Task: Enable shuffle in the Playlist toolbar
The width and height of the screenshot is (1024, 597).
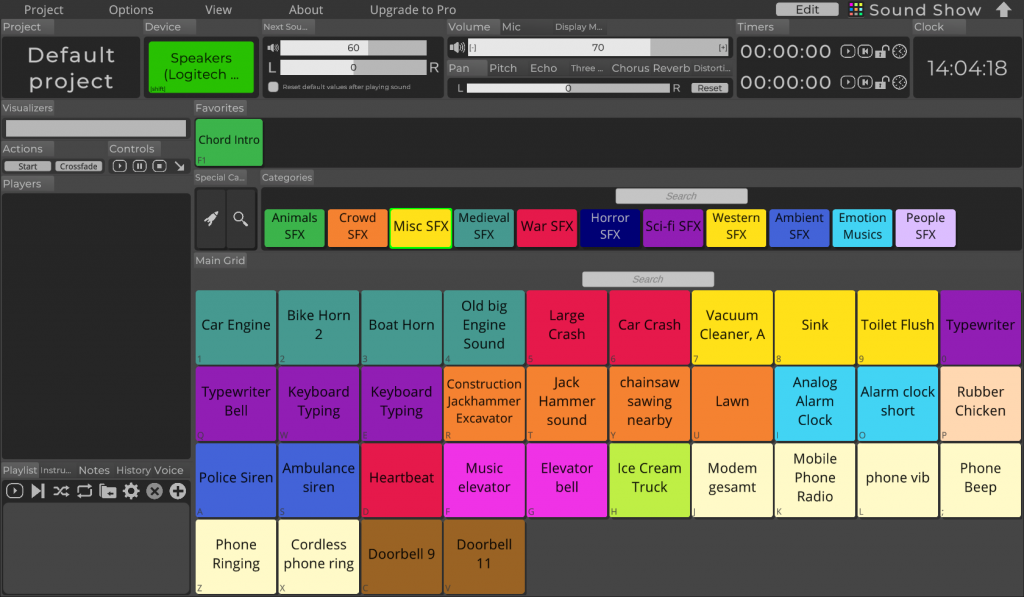Action: 60,491
